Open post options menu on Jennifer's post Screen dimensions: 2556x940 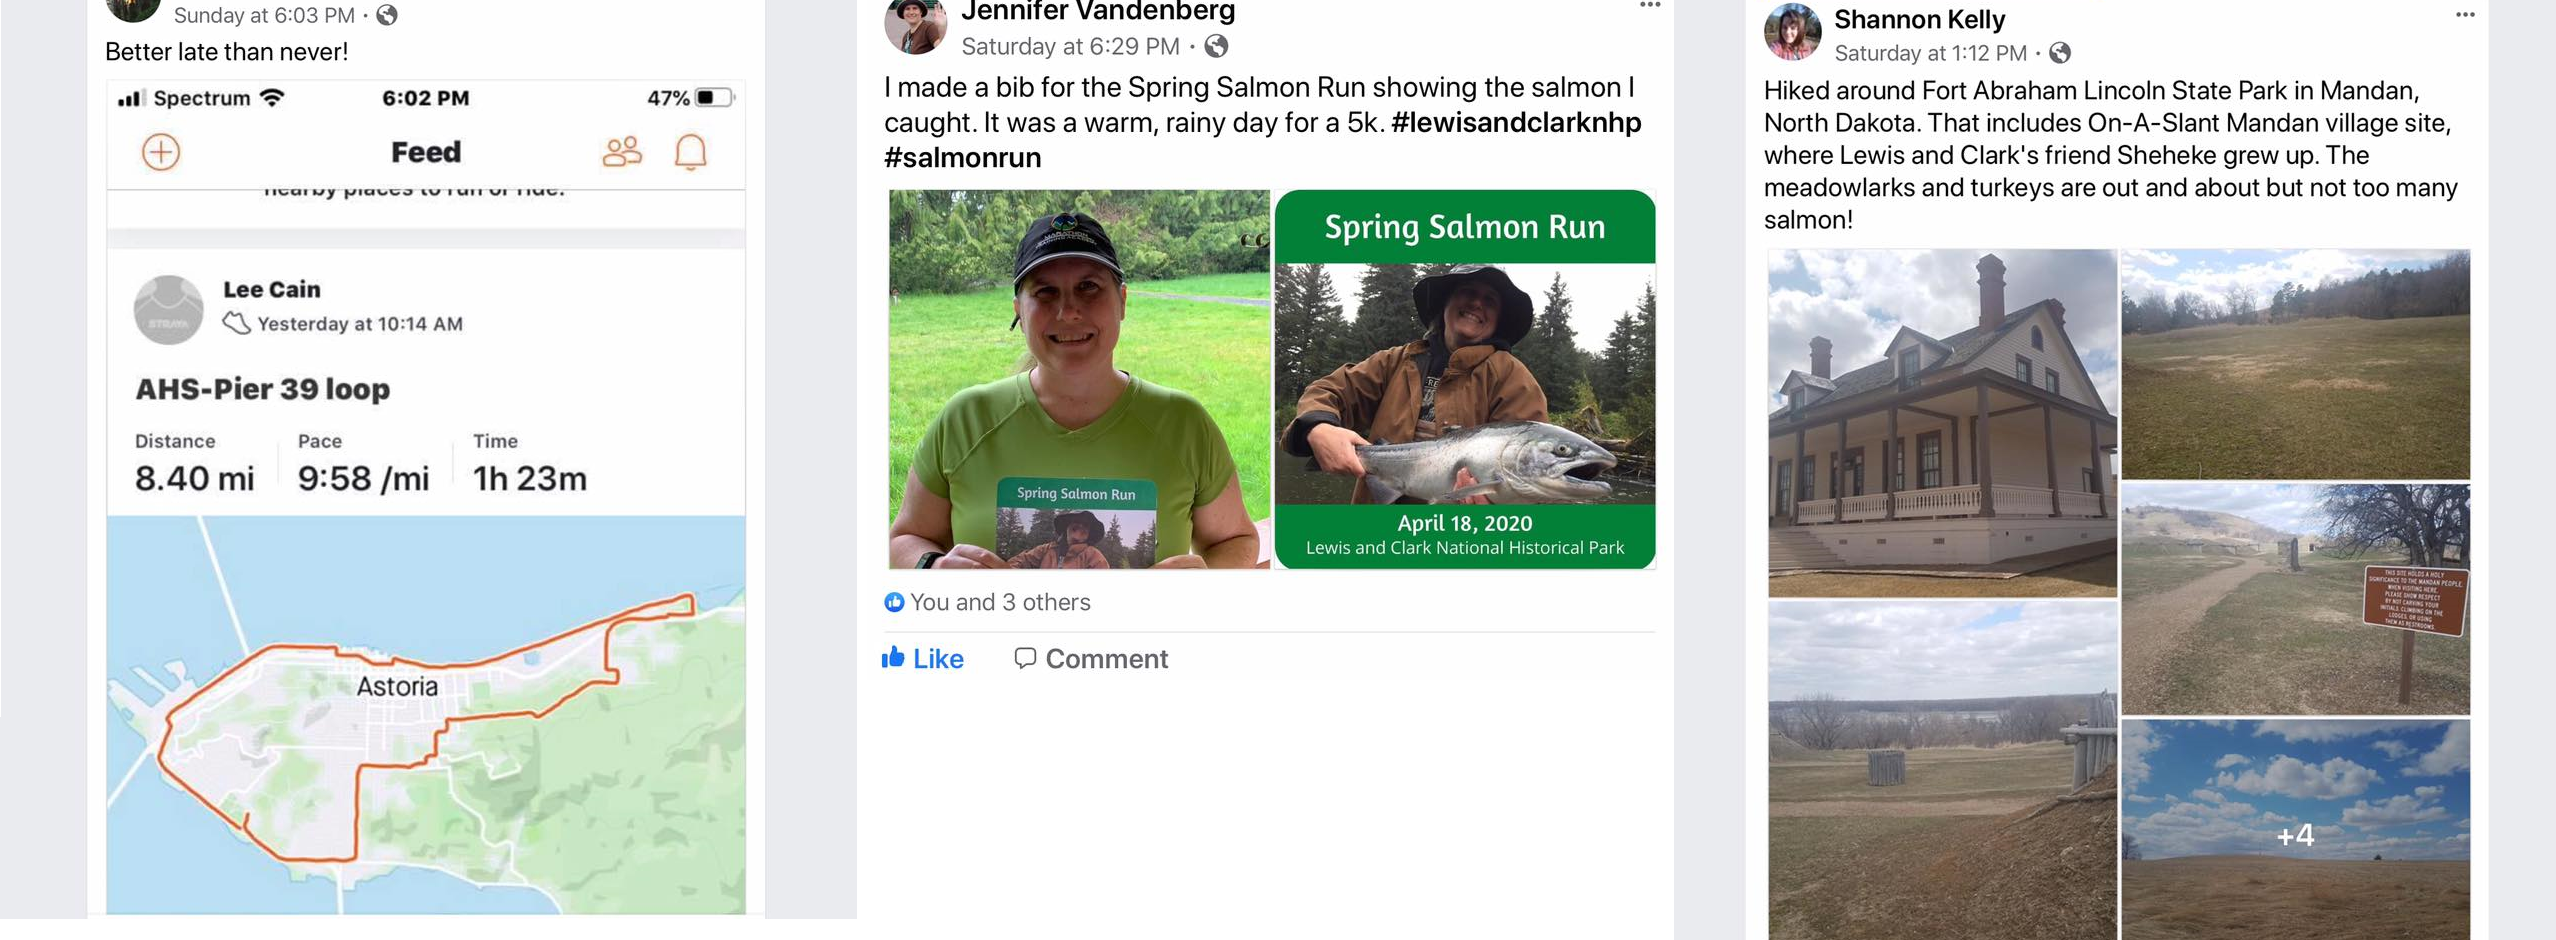click(1649, 6)
